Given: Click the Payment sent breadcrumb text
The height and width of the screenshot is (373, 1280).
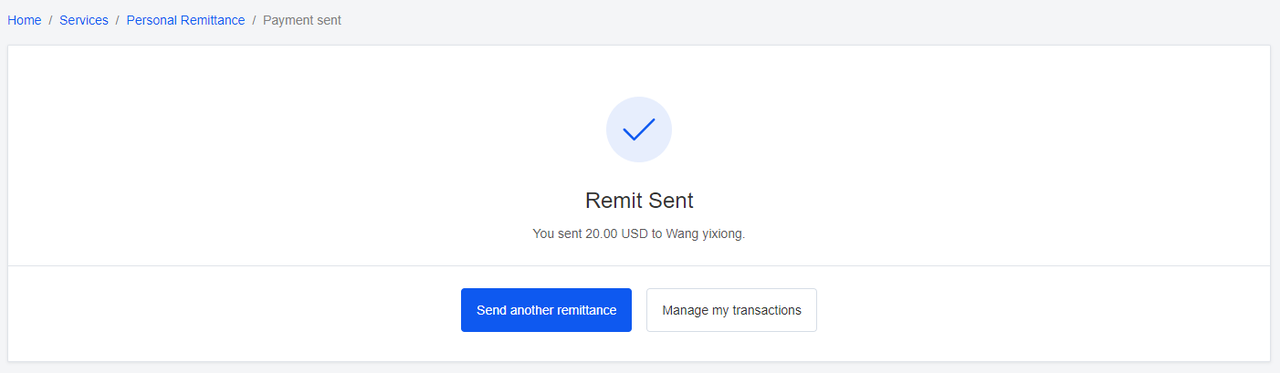Looking at the screenshot, I should point(302,20).
